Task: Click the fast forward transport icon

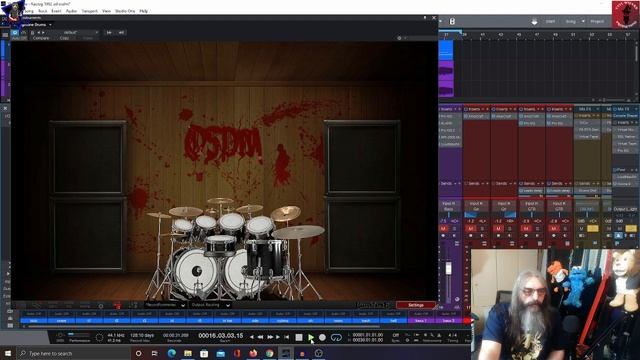Action: coord(270,337)
